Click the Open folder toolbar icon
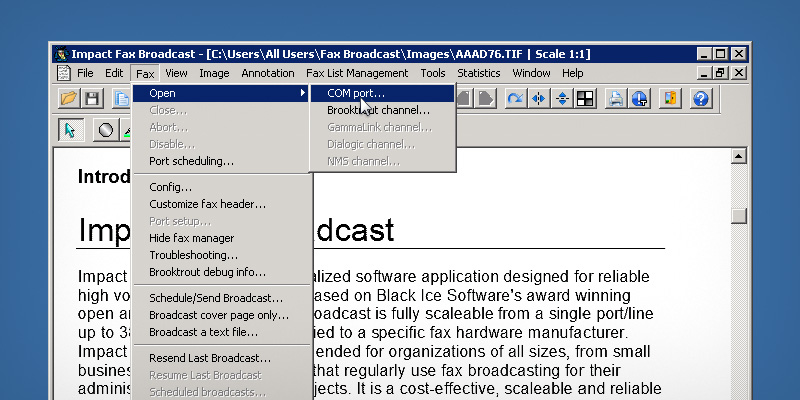 (68, 98)
